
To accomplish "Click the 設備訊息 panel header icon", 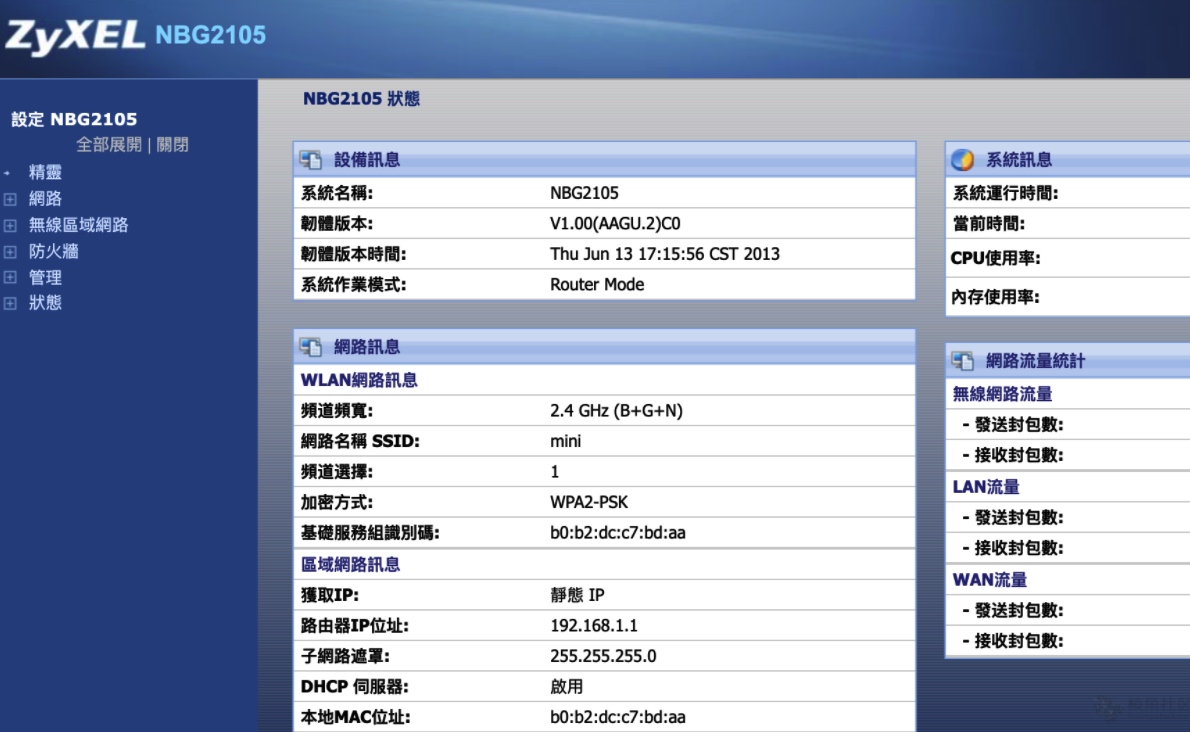I will click(x=312, y=160).
